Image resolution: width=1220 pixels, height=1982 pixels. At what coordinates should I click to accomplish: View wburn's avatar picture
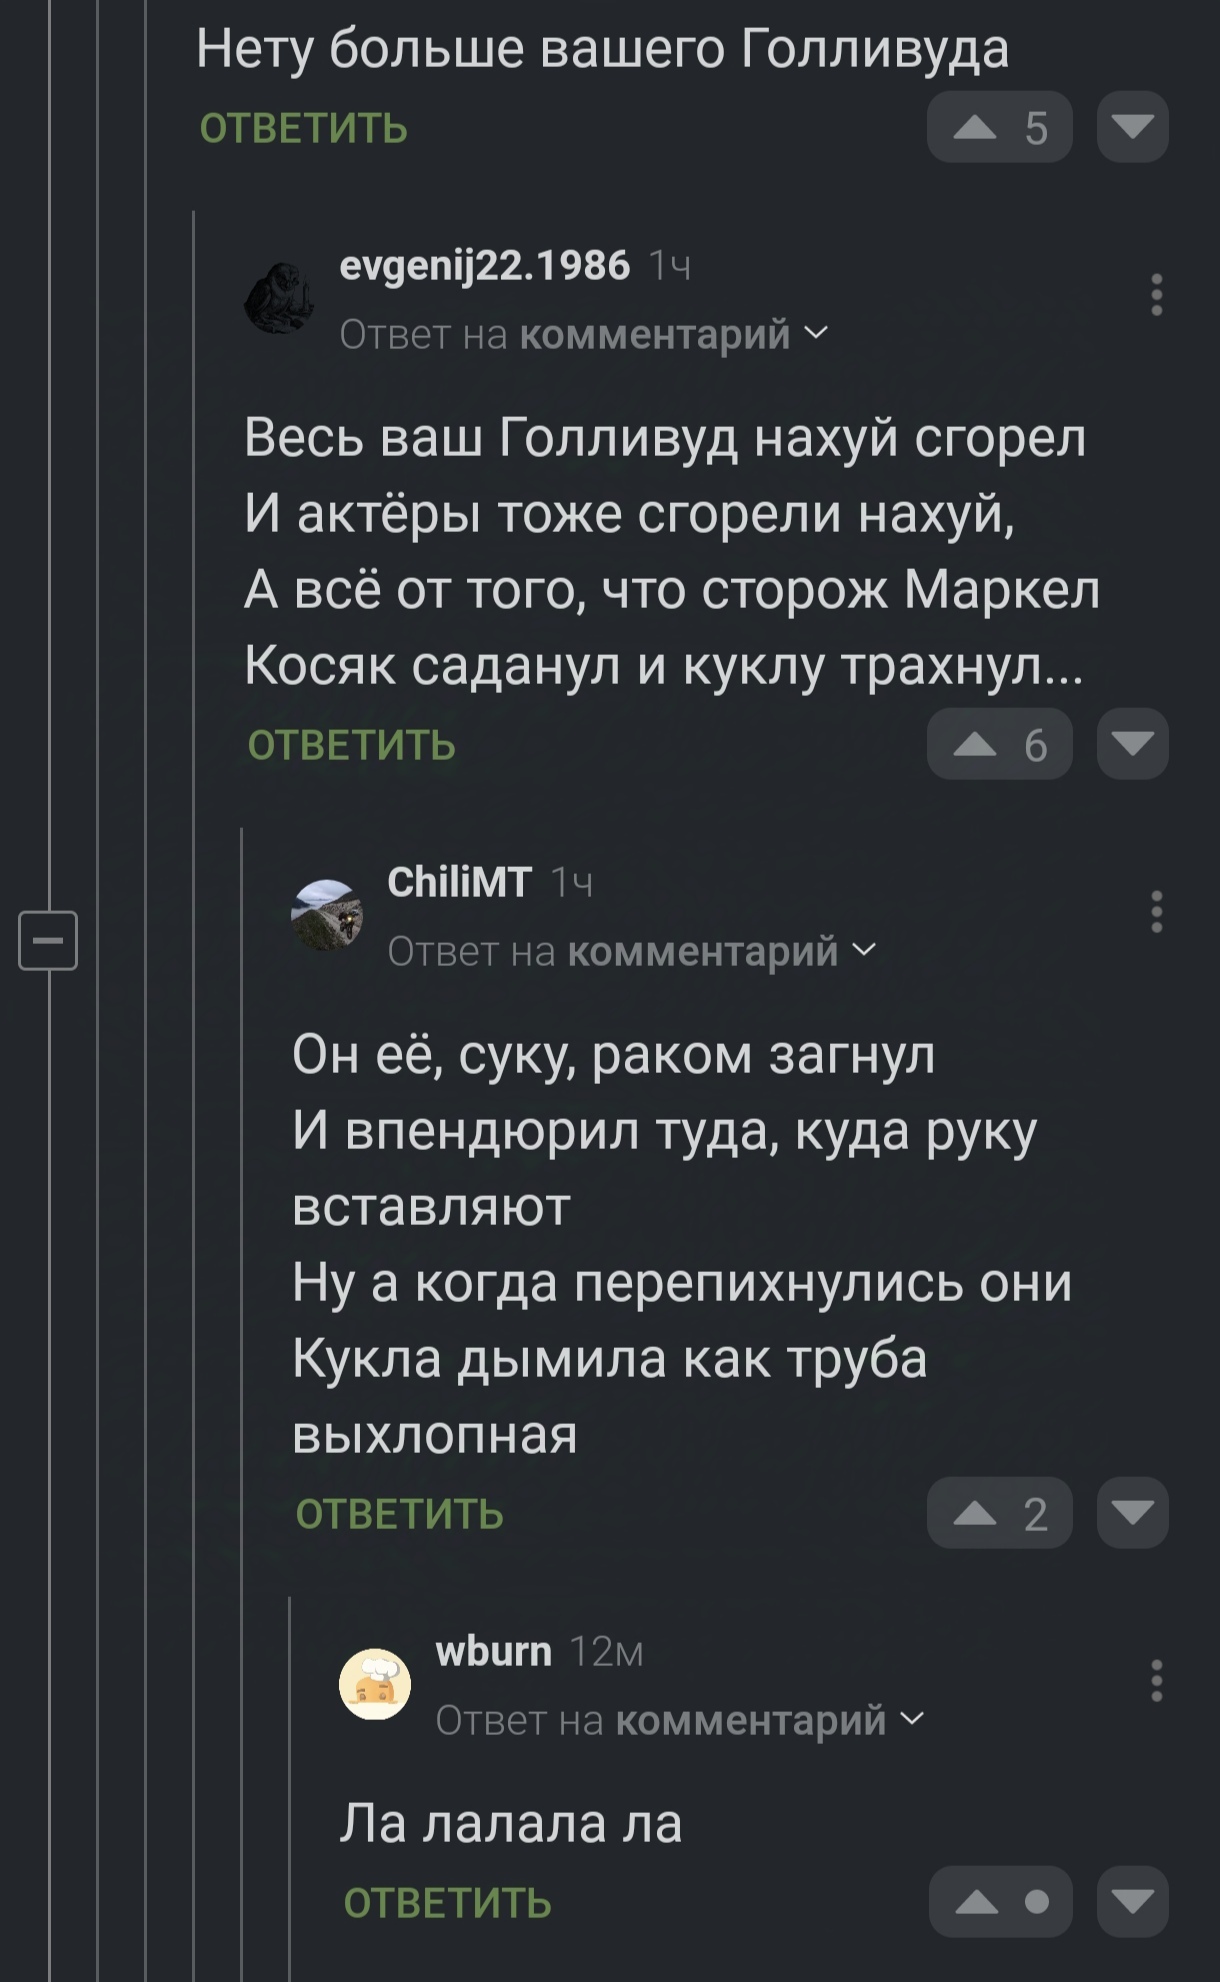click(375, 1684)
